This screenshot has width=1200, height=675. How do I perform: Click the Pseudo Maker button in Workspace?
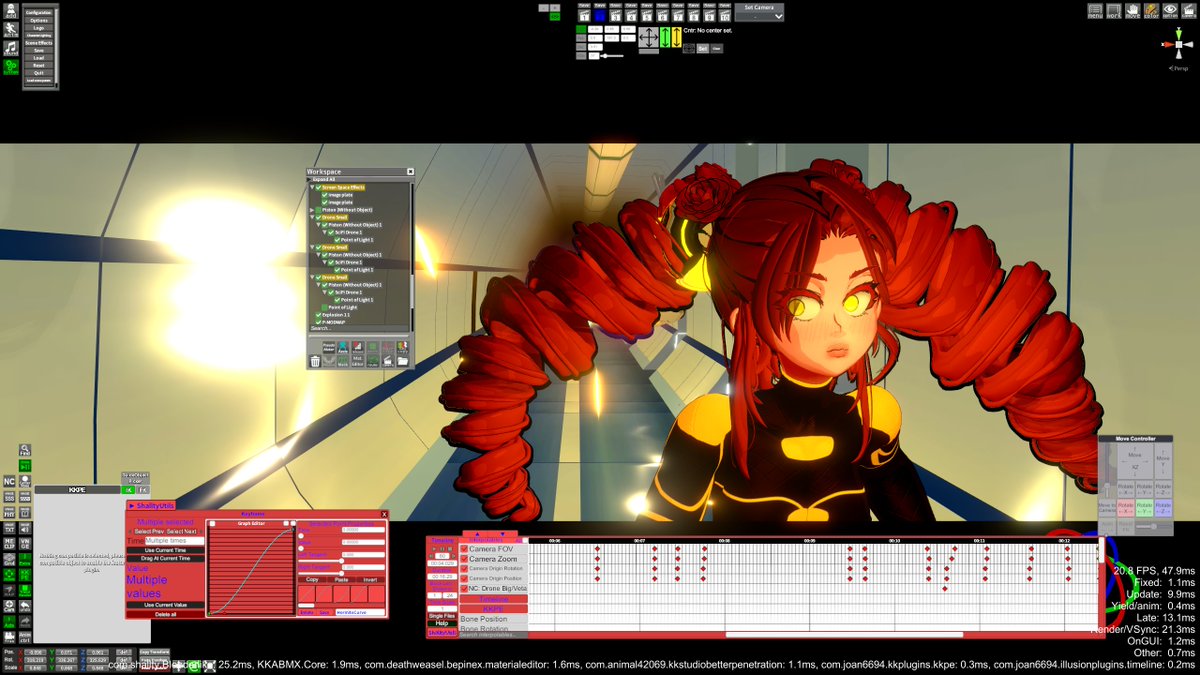329,348
